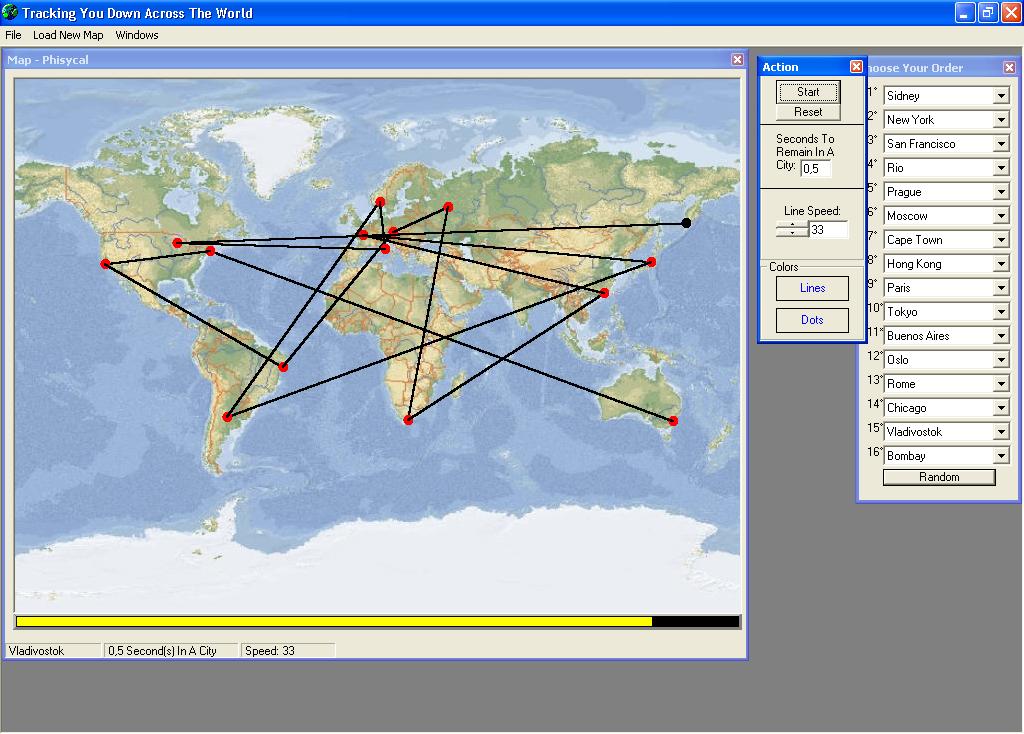Close the Choose Your Order panel
Viewport: 1024px width, 734px height.
tap(1009, 68)
